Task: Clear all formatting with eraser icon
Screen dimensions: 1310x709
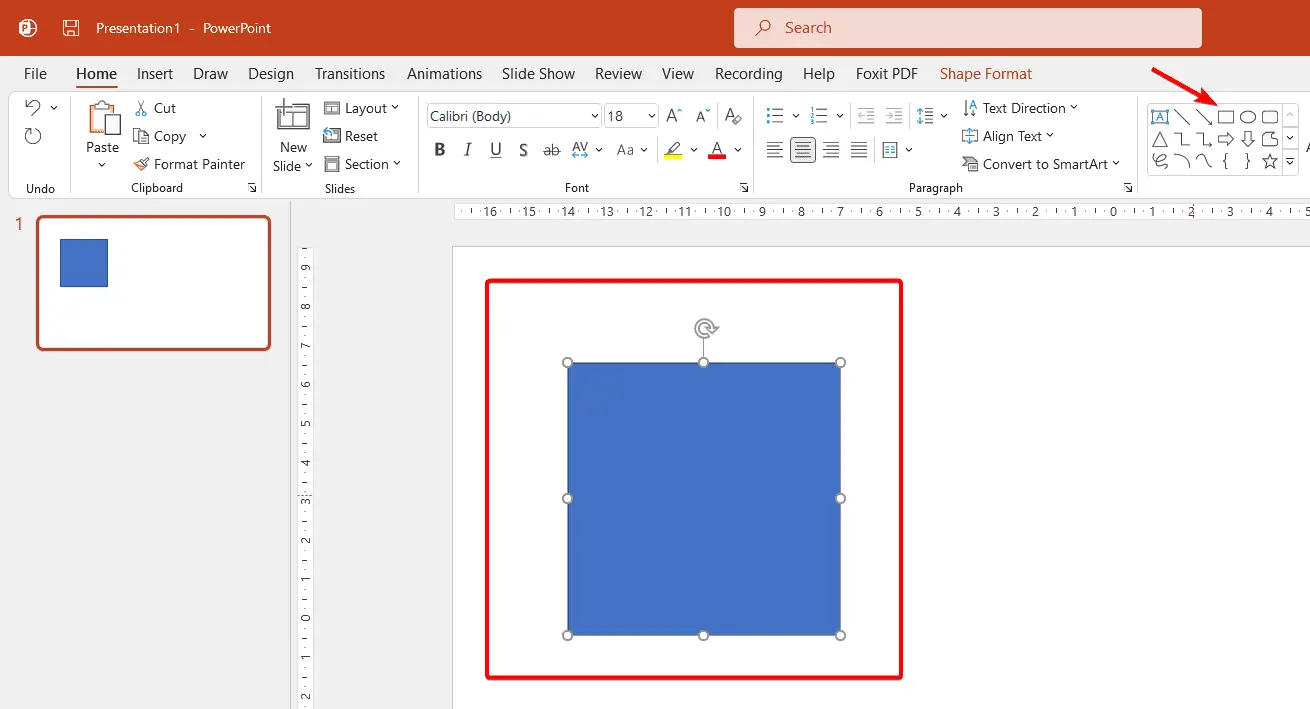Action: tap(733, 116)
